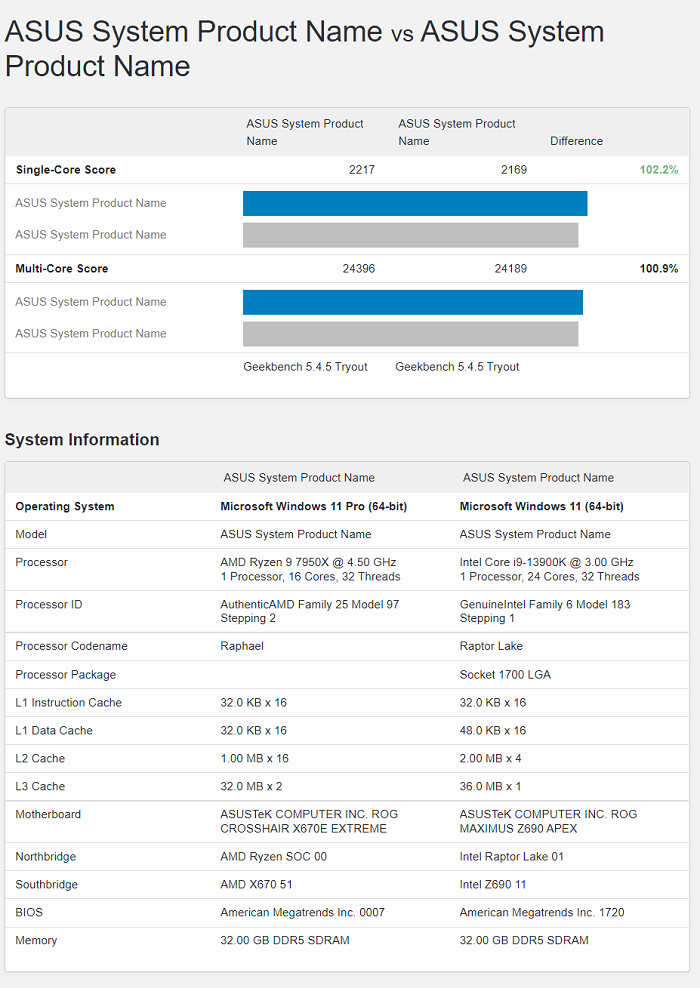Click the Multi-Core score 24189

pos(510,269)
